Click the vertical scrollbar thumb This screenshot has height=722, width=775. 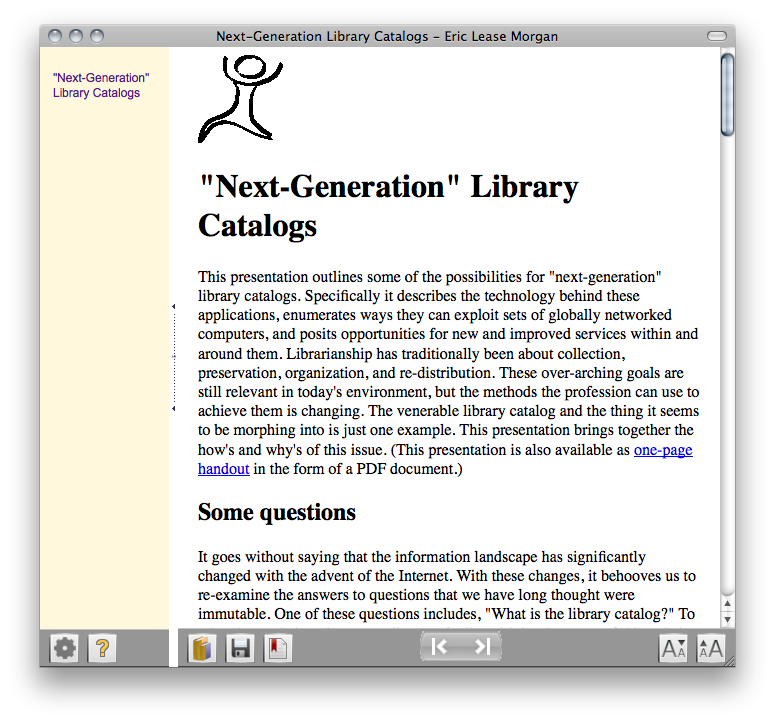[x=727, y=95]
